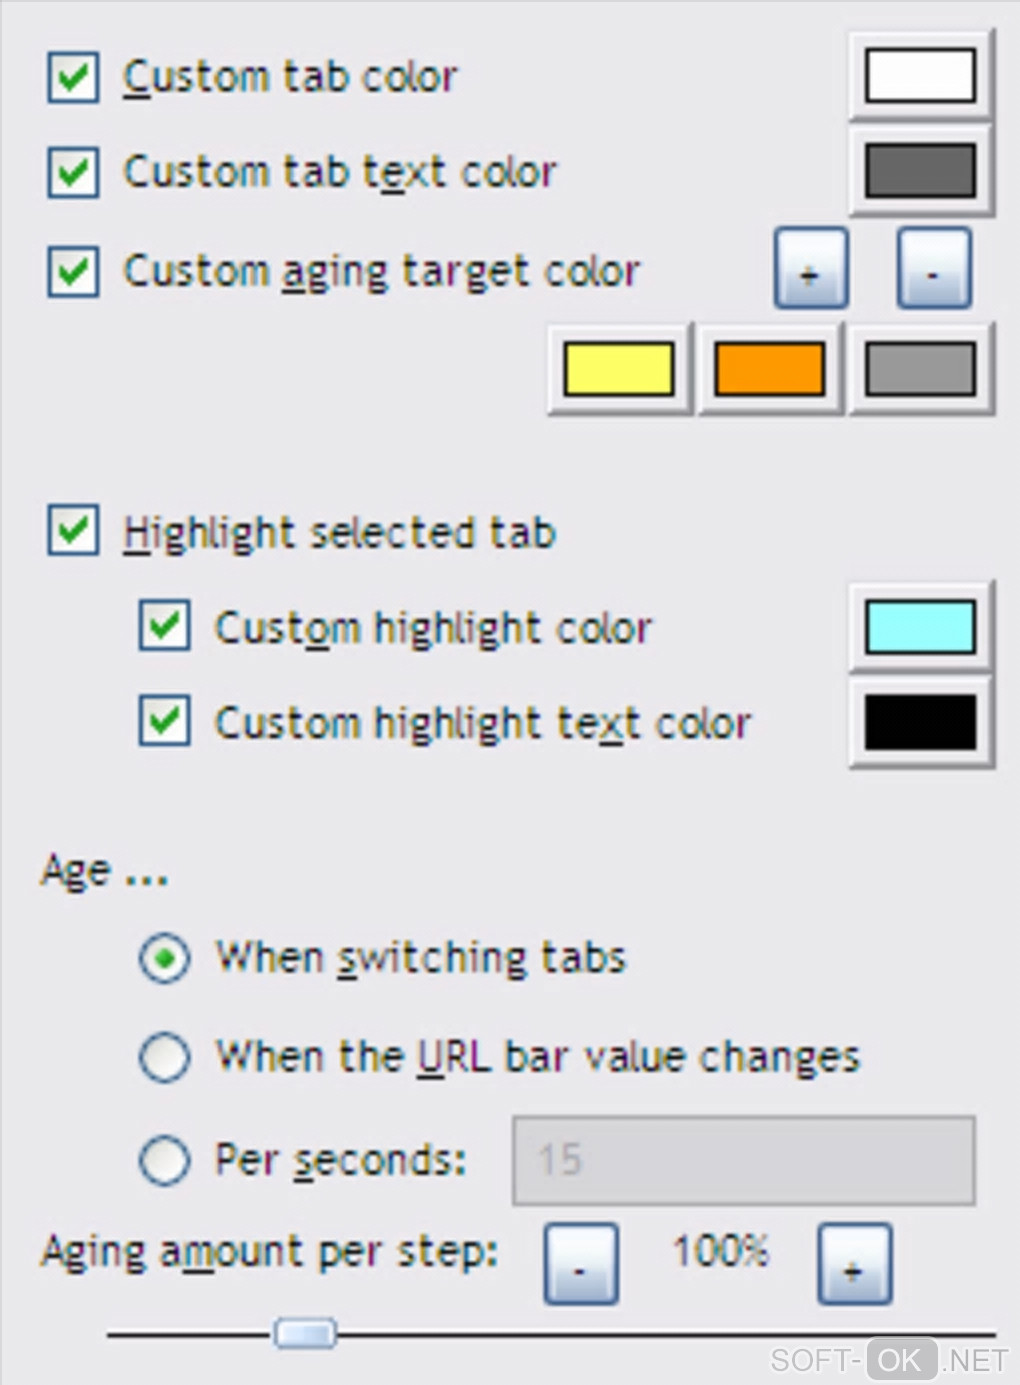Click the plus button for aging target colors
The image size is (1020, 1385).
[811, 268]
